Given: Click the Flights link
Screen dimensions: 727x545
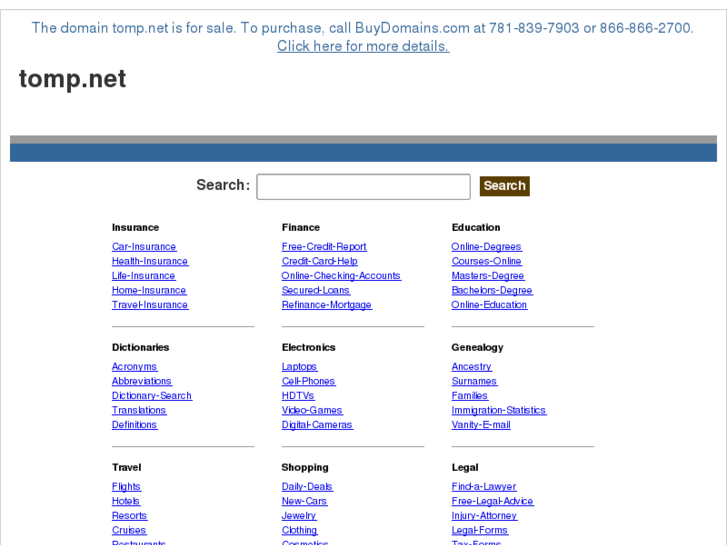Looking at the screenshot, I should (x=126, y=487).
